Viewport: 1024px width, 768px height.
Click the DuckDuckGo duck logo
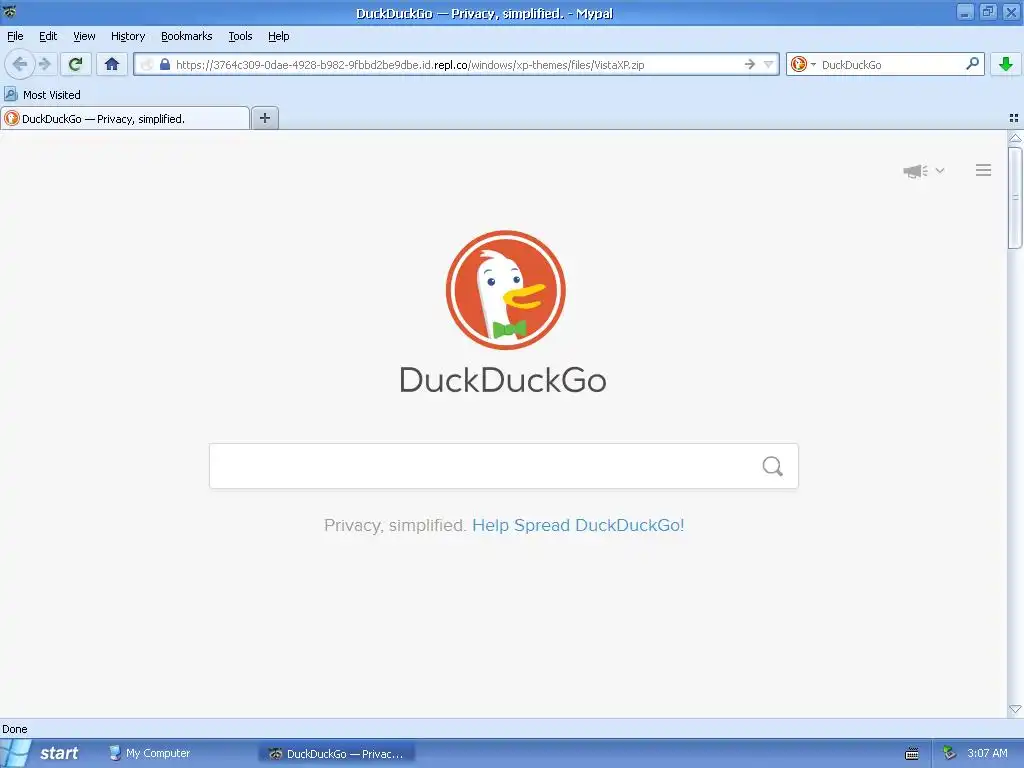point(505,290)
